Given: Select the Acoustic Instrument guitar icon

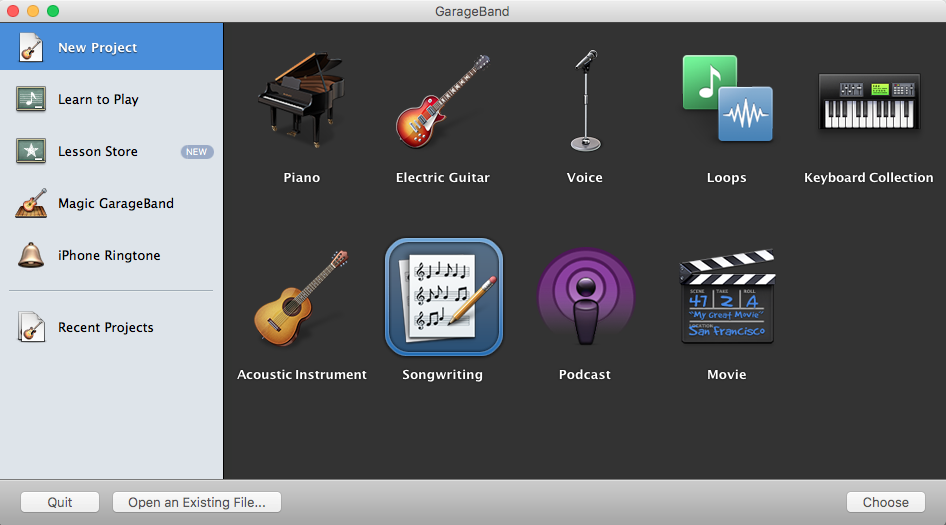Looking at the screenshot, I should (x=301, y=298).
